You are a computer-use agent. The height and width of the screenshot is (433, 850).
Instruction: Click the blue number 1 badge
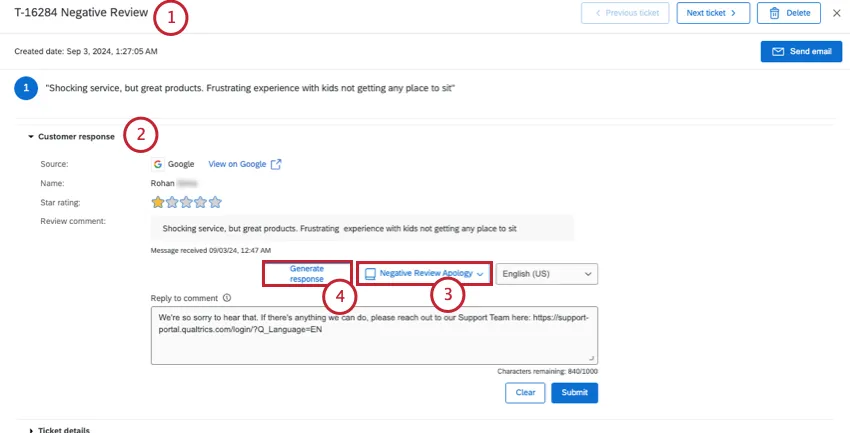point(26,89)
